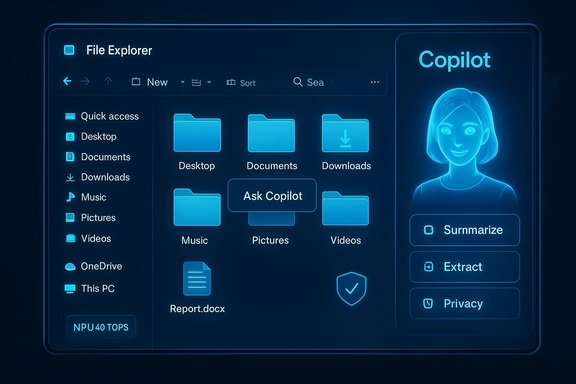Choose Ask Copilot from the popup
Viewport: 576px width, 384px height.
coord(272,195)
